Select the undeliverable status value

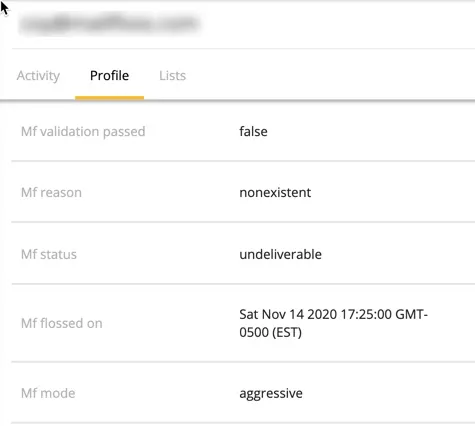281,254
